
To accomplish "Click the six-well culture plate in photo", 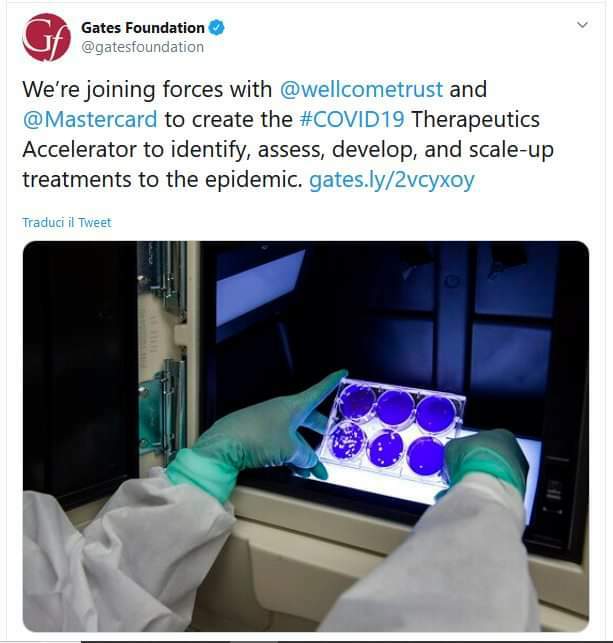I will click(x=392, y=427).
